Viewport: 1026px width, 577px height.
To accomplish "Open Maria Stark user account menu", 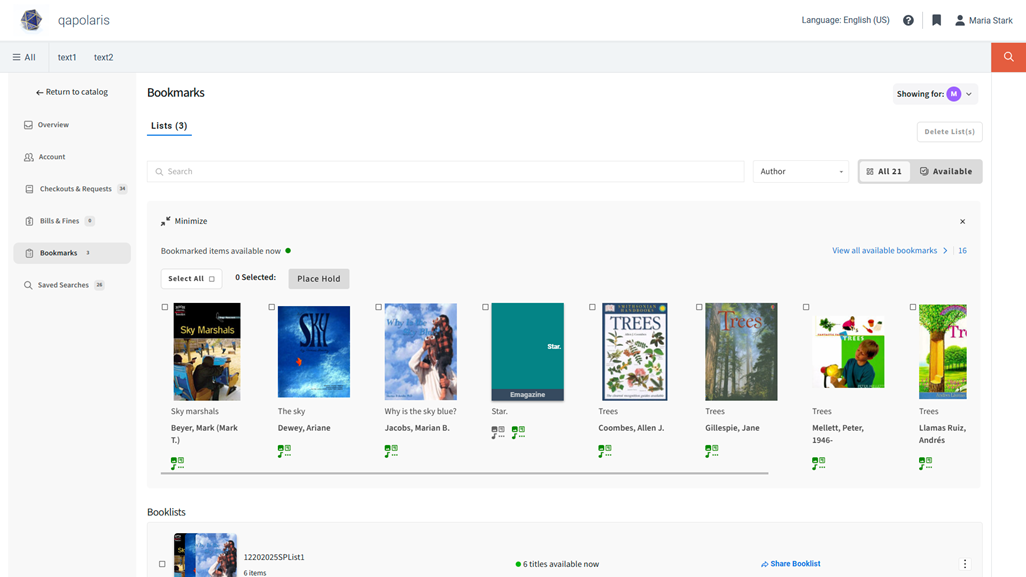I will pyautogui.click(x=983, y=20).
